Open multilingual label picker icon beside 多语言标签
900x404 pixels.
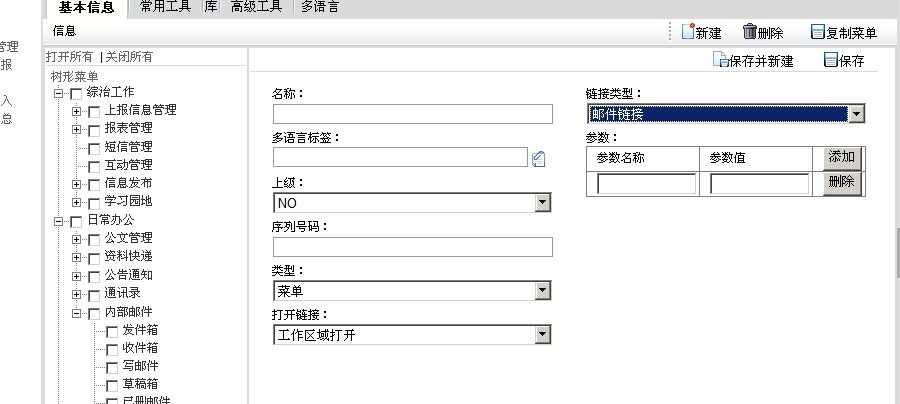point(538,159)
